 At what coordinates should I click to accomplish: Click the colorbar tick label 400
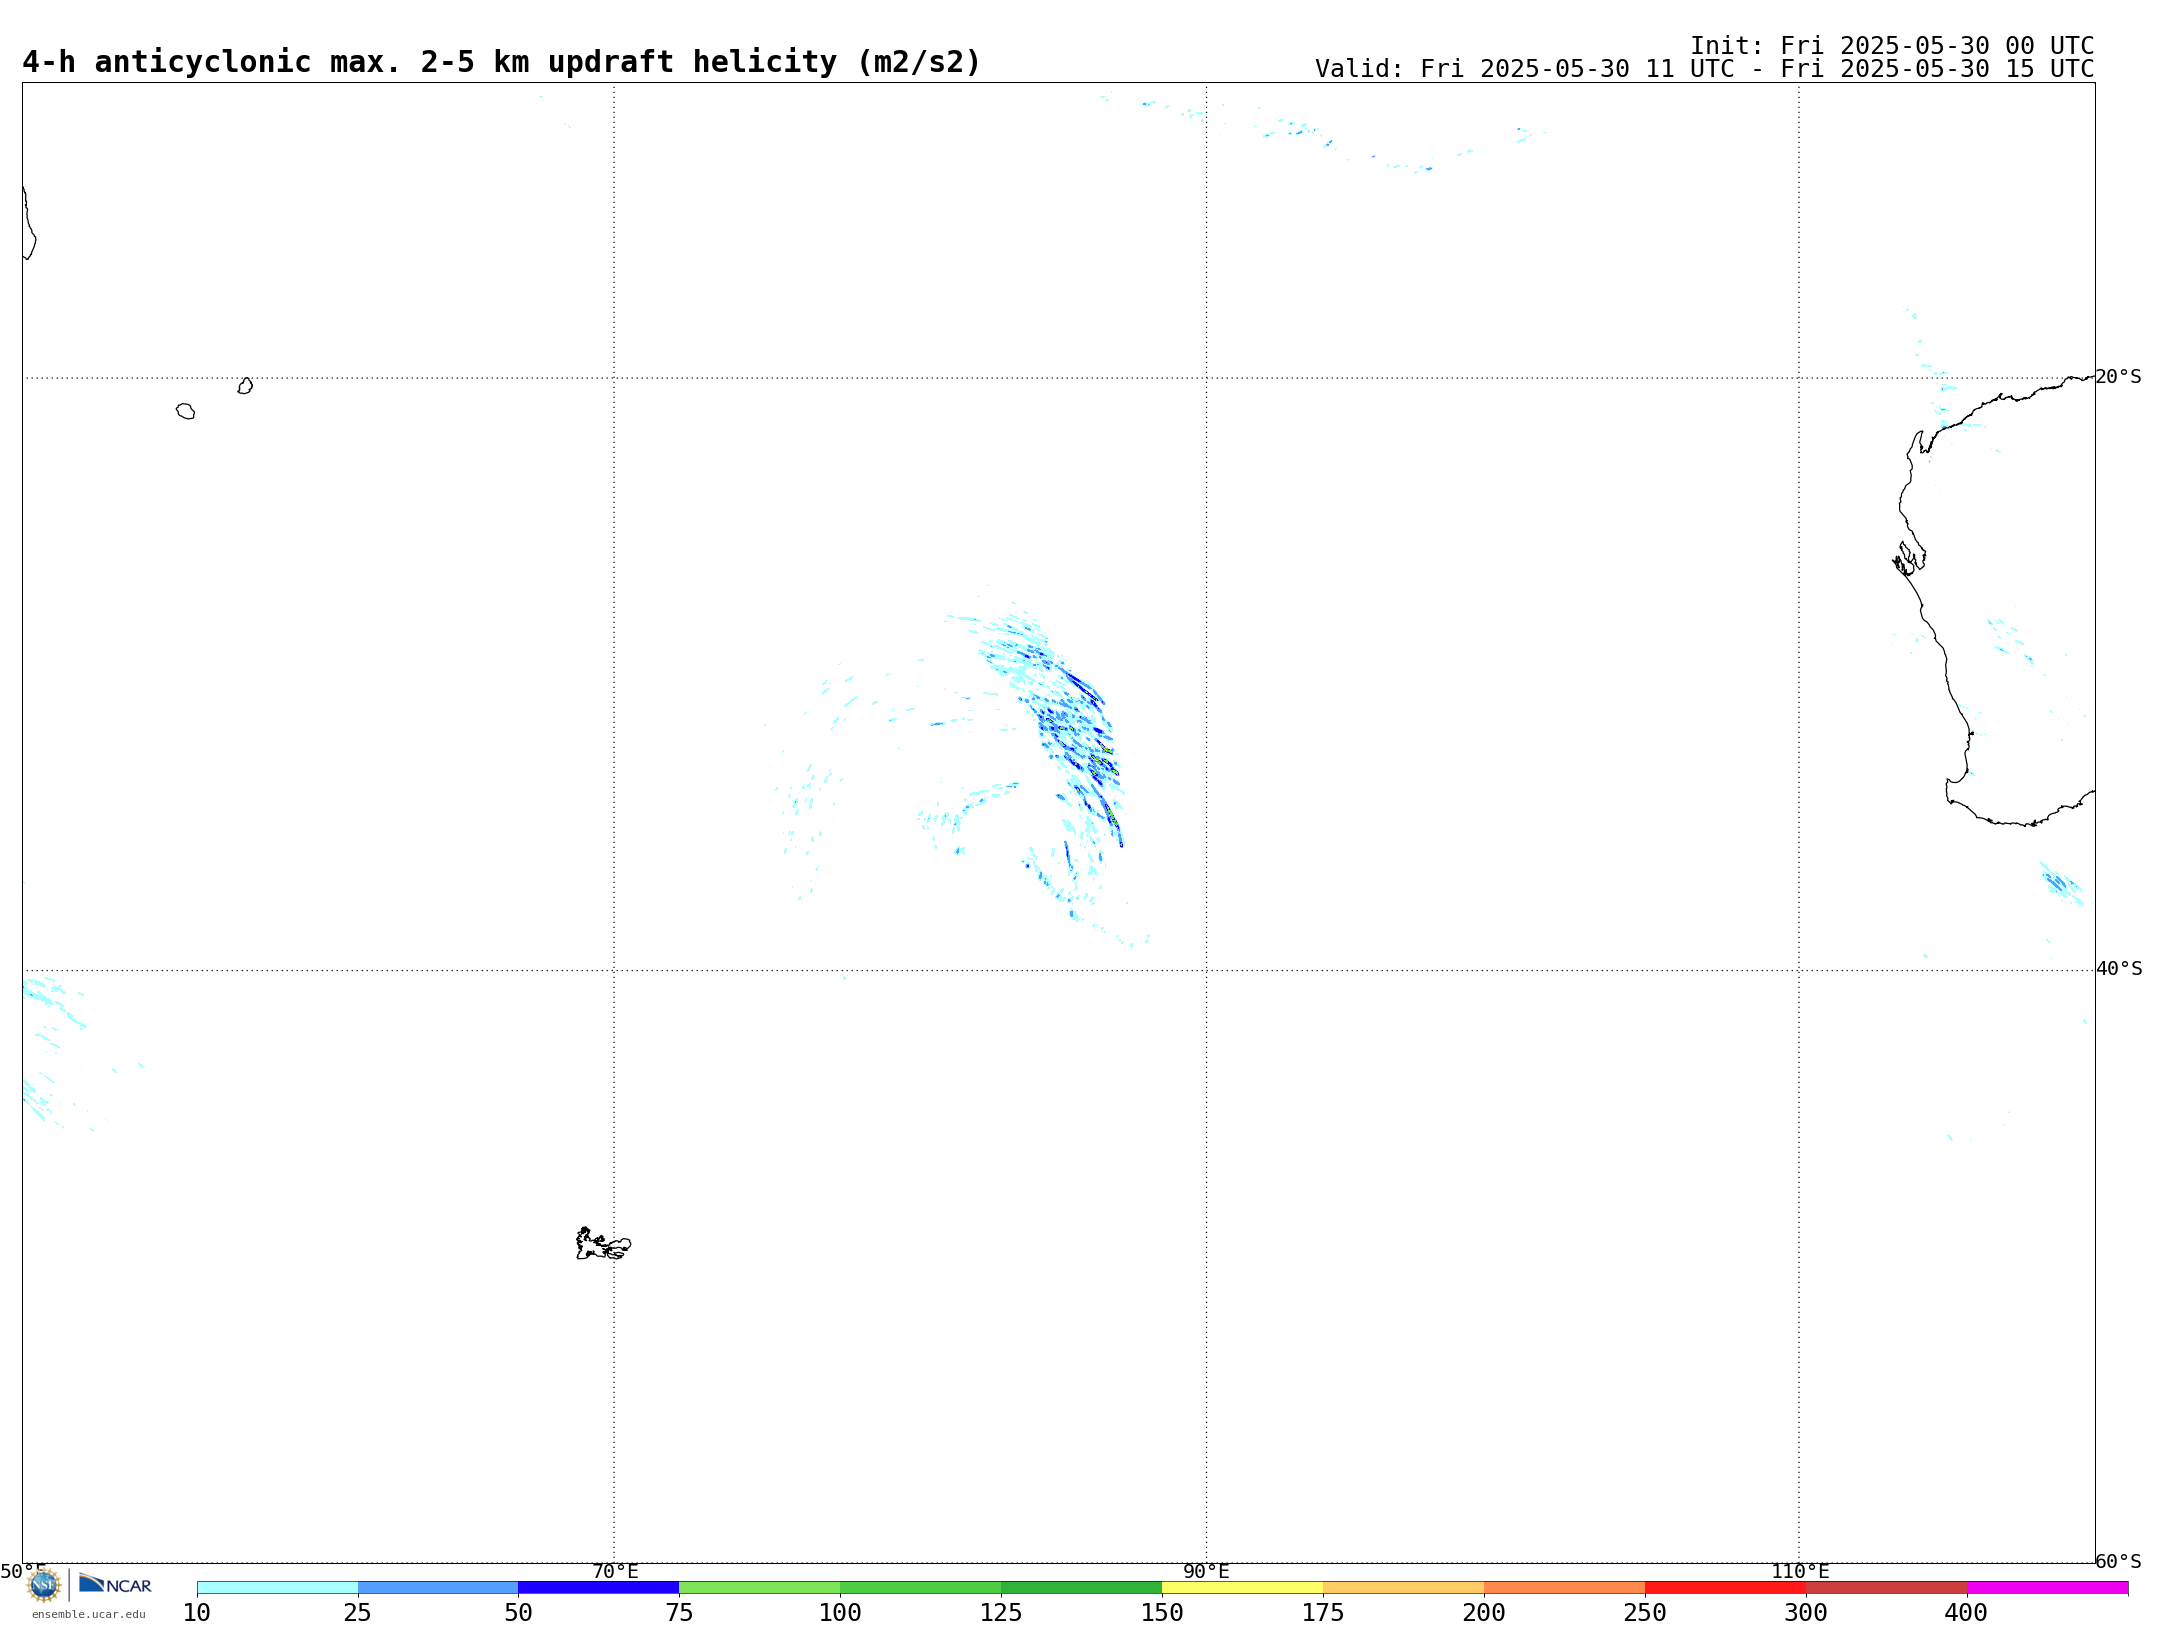click(x=1966, y=1613)
